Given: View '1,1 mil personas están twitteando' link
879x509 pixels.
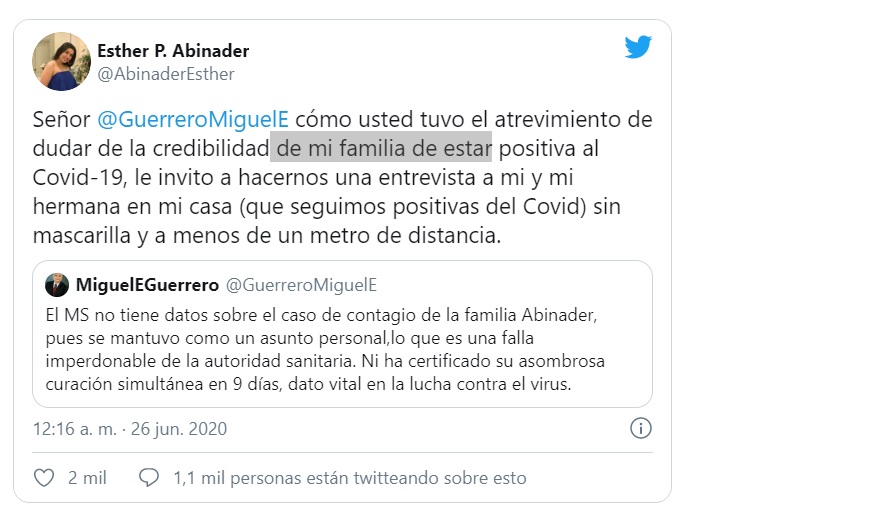Looking at the screenshot, I should (x=349, y=478).
